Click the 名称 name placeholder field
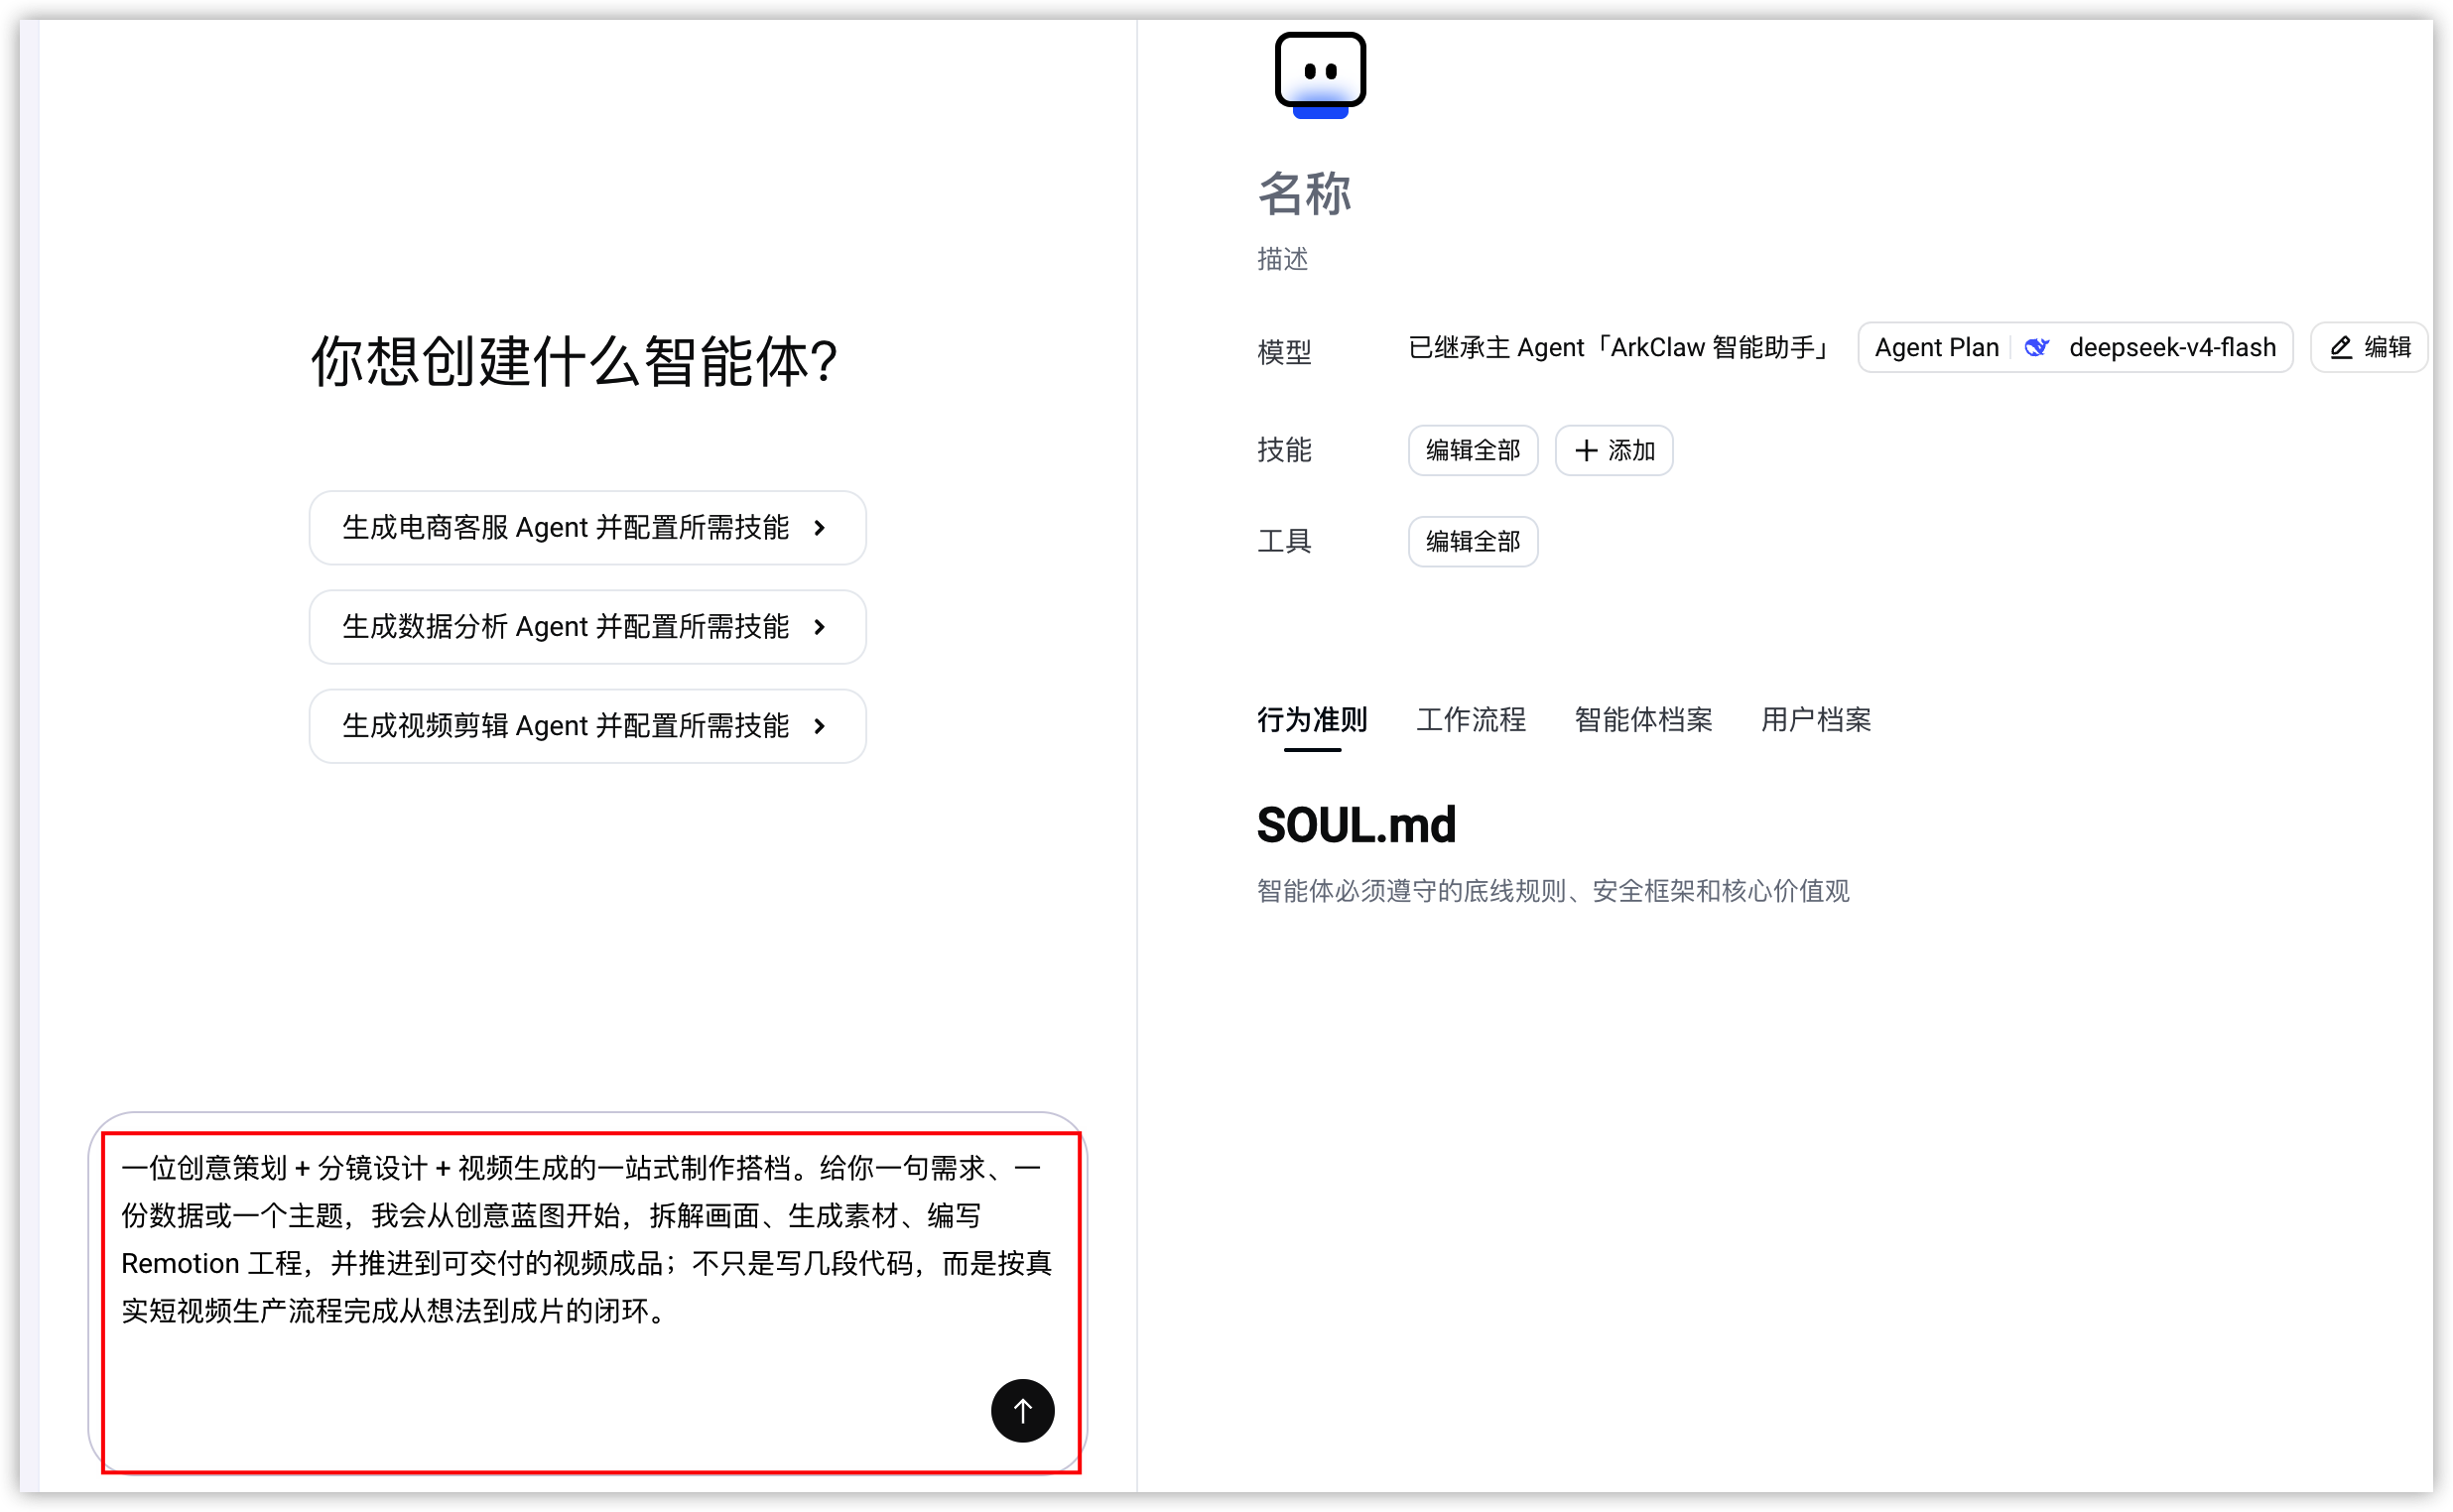Image resolution: width=2453 pixels, height=1512 pixels. [1304, 194]
